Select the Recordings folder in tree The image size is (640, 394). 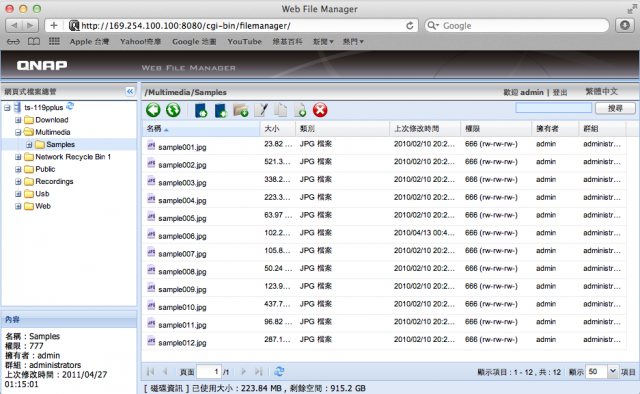click(54, 181)
